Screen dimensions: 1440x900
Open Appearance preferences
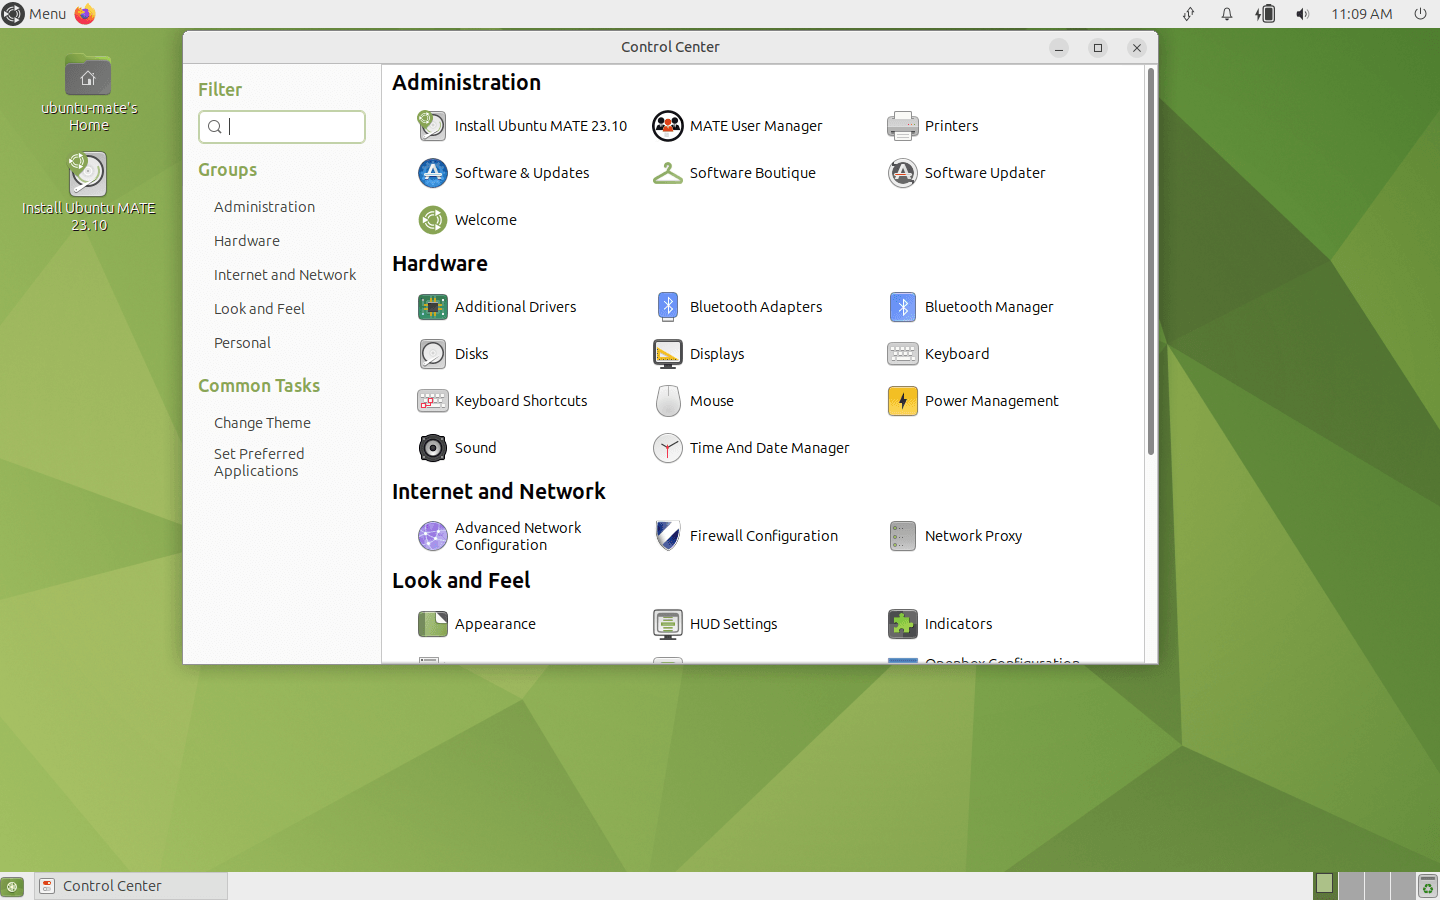click(x=477, y=624)
